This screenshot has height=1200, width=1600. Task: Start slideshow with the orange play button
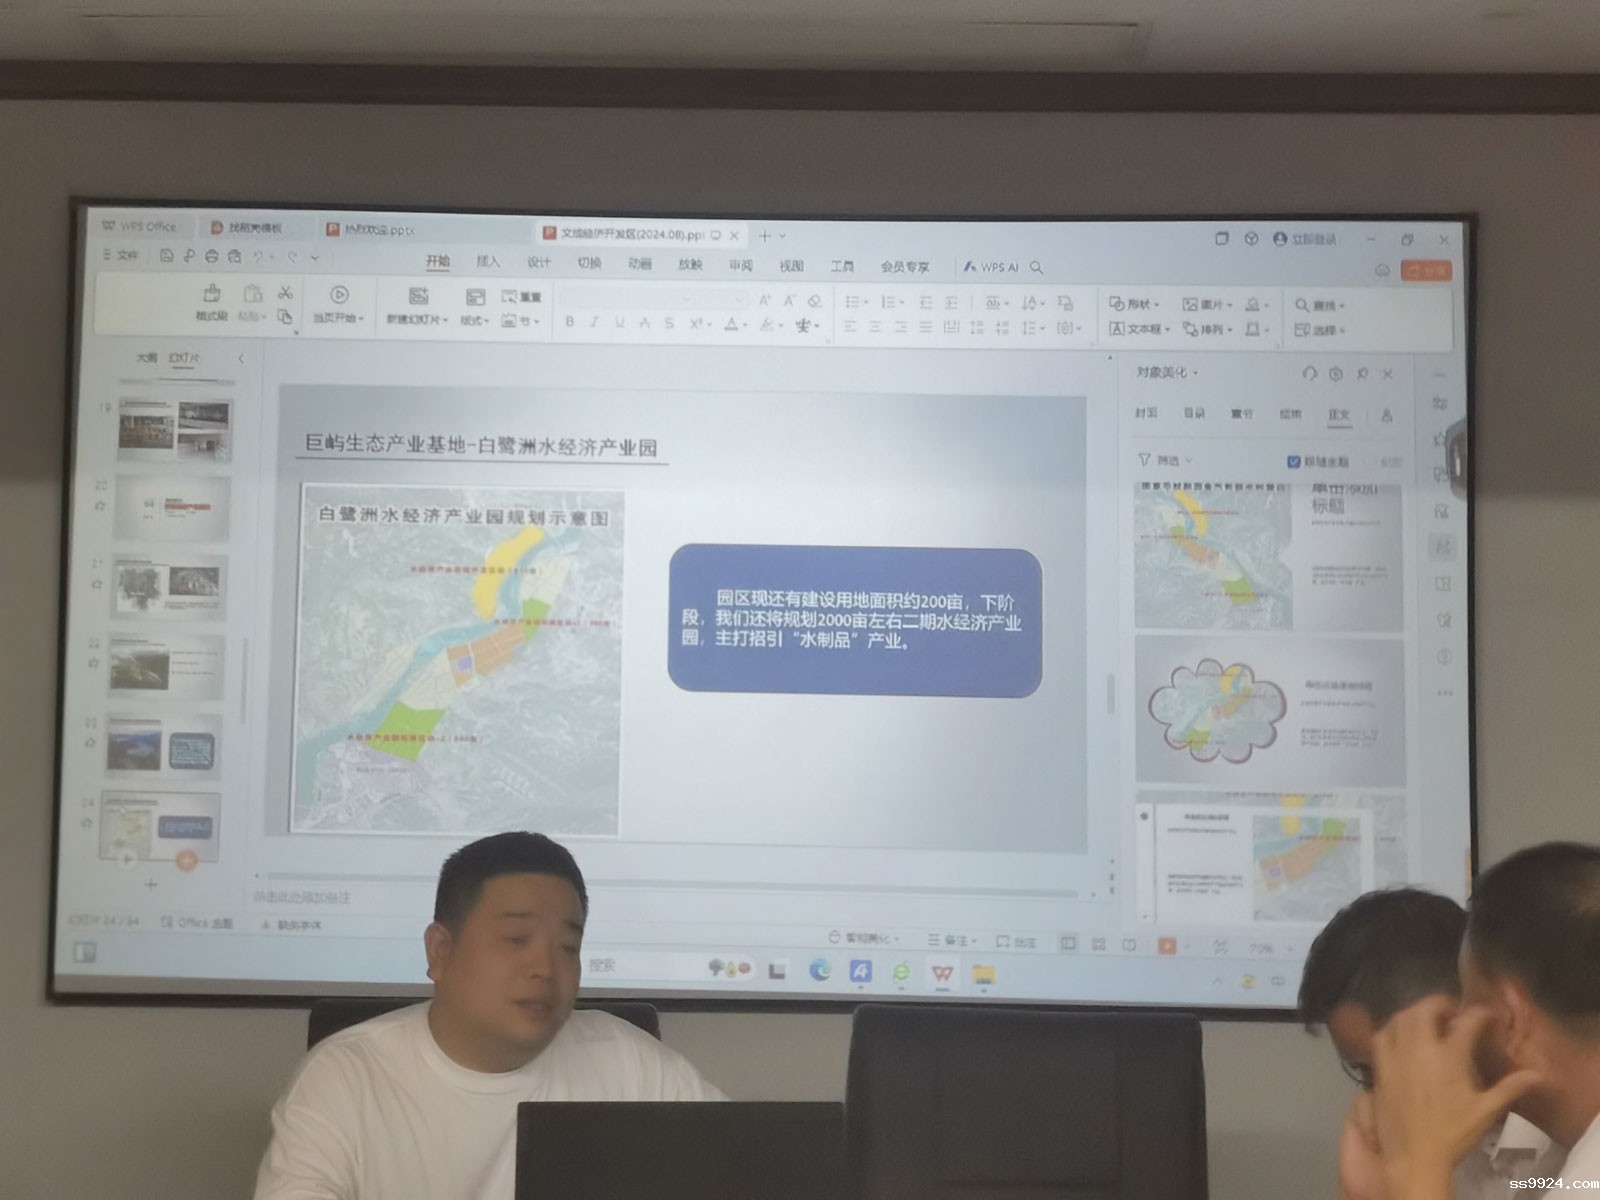1166,945
